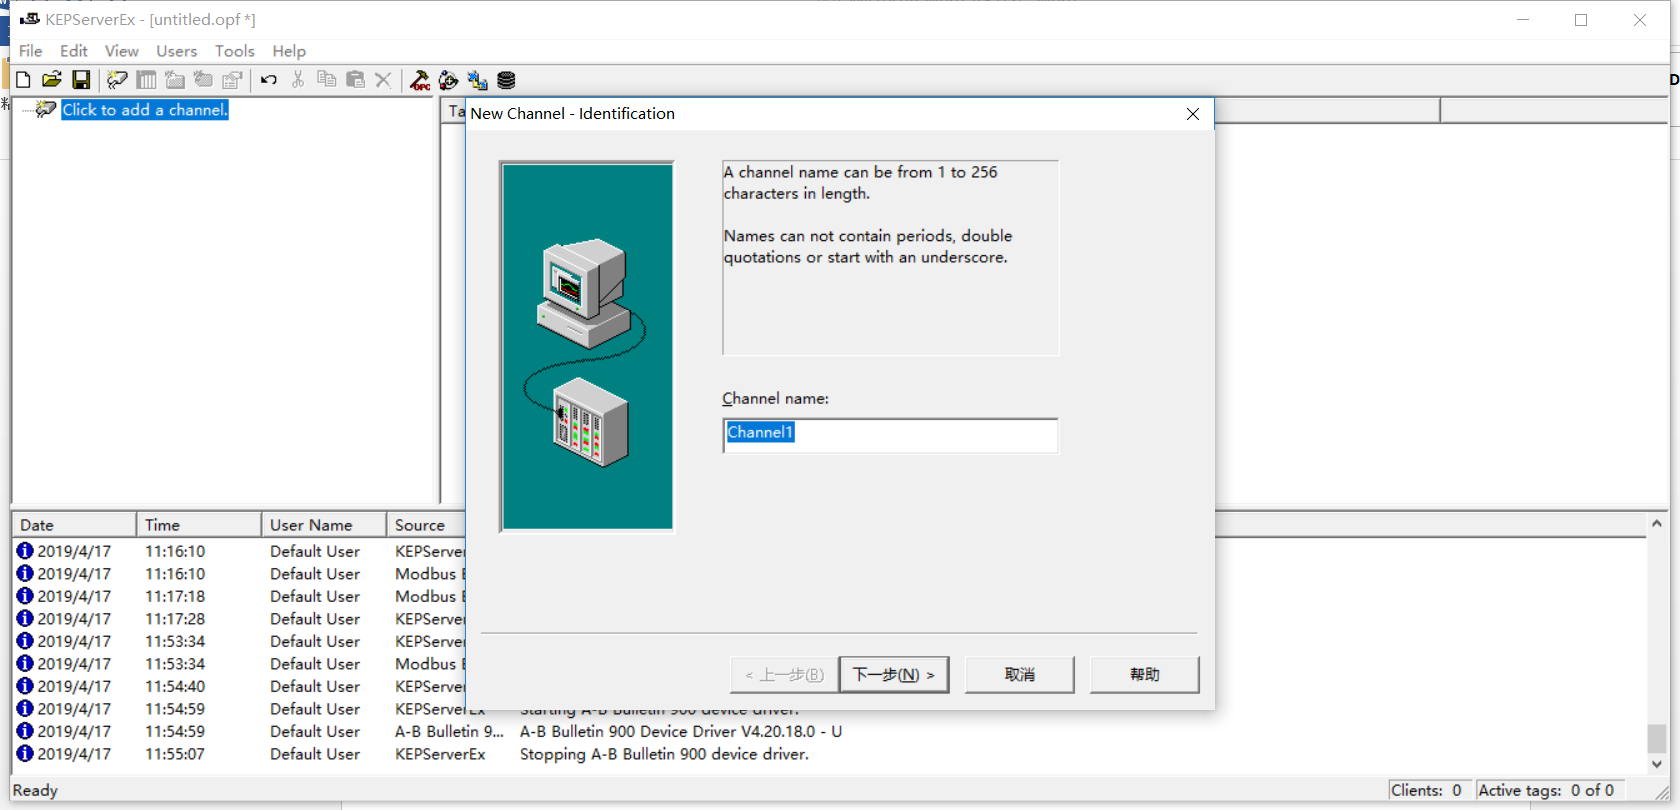The image size is (1680, 810).
Task: Open the Help menu
Action: 289,51
